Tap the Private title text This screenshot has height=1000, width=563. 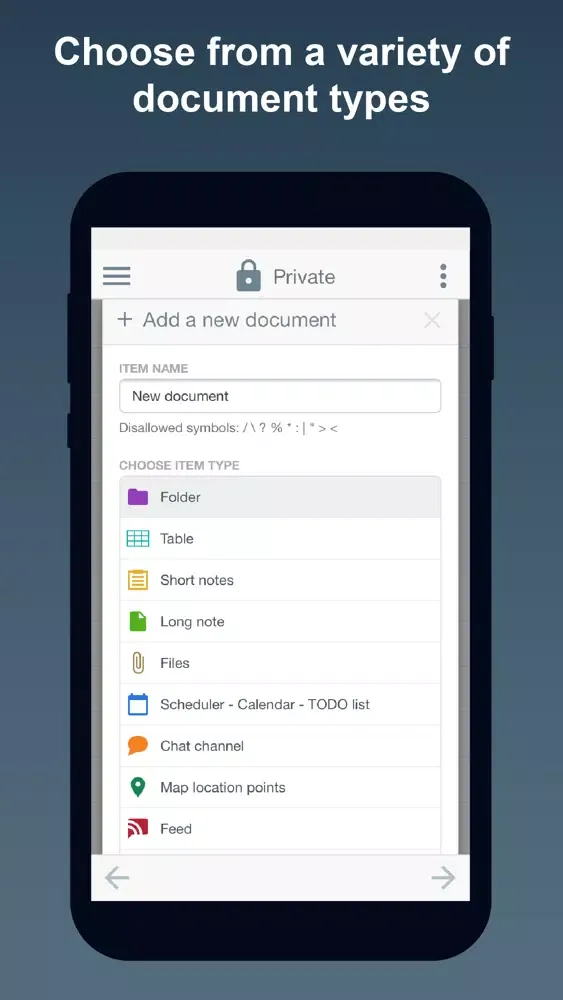[x=304, y=277]
